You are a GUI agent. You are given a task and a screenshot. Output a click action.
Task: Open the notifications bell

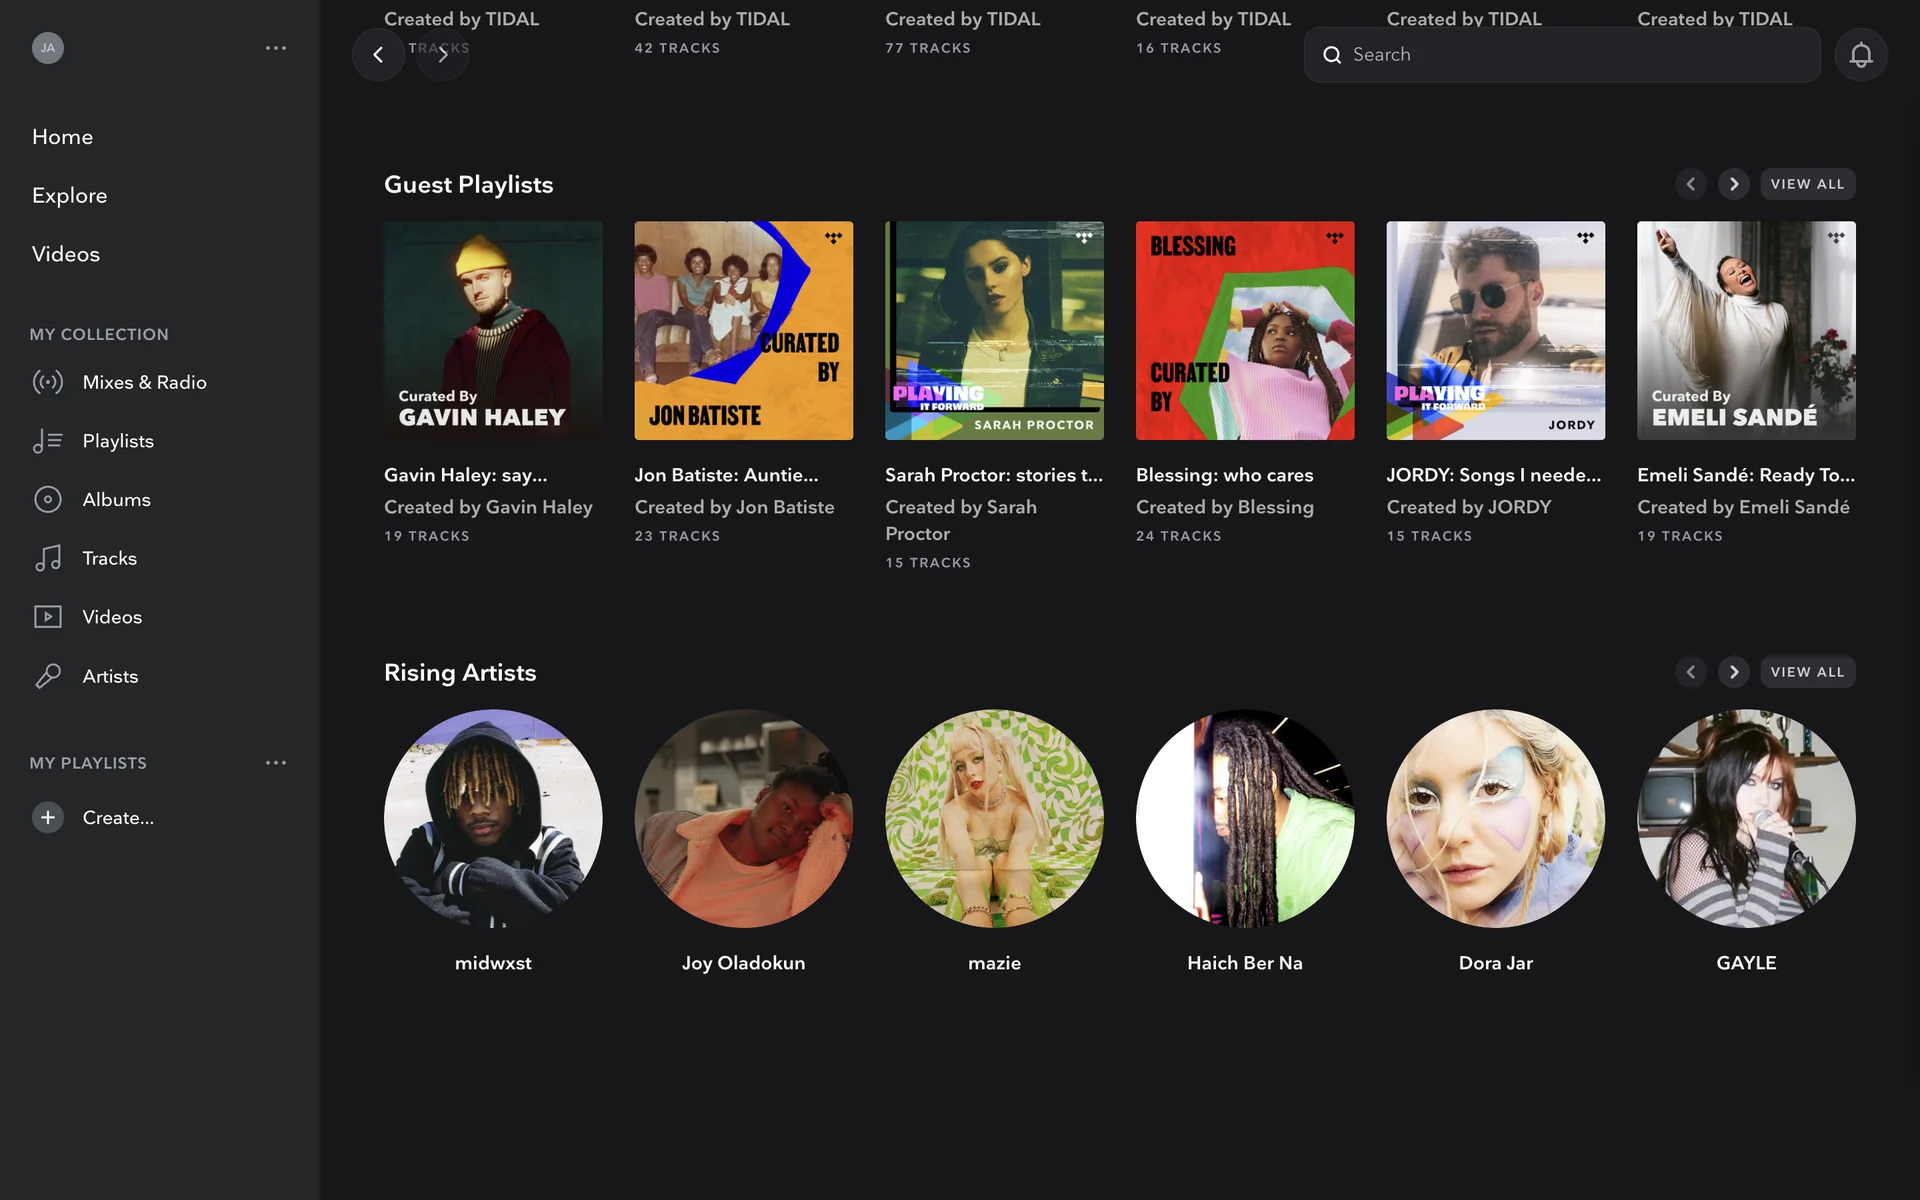click(x=1860, y=55)
